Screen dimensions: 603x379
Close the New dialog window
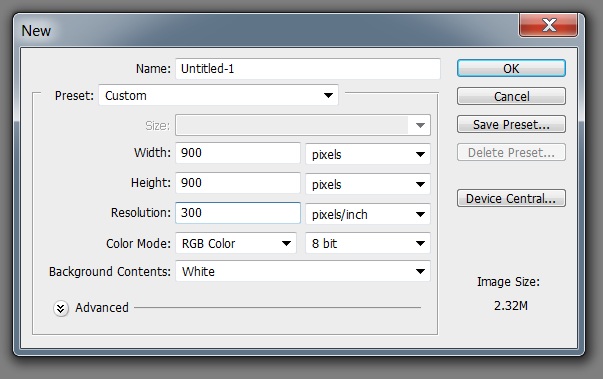[x=548, y=25]
